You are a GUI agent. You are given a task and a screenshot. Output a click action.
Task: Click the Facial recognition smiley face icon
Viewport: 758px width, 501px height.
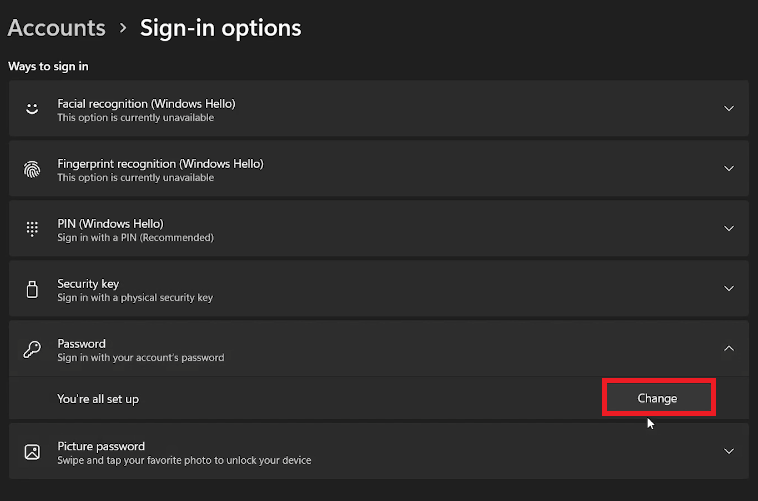32,109
